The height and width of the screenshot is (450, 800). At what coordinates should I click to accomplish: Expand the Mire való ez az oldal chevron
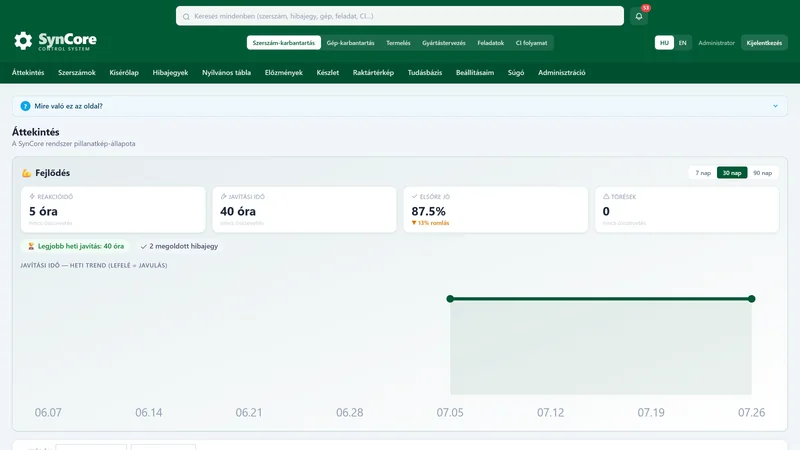pos(775,106)
